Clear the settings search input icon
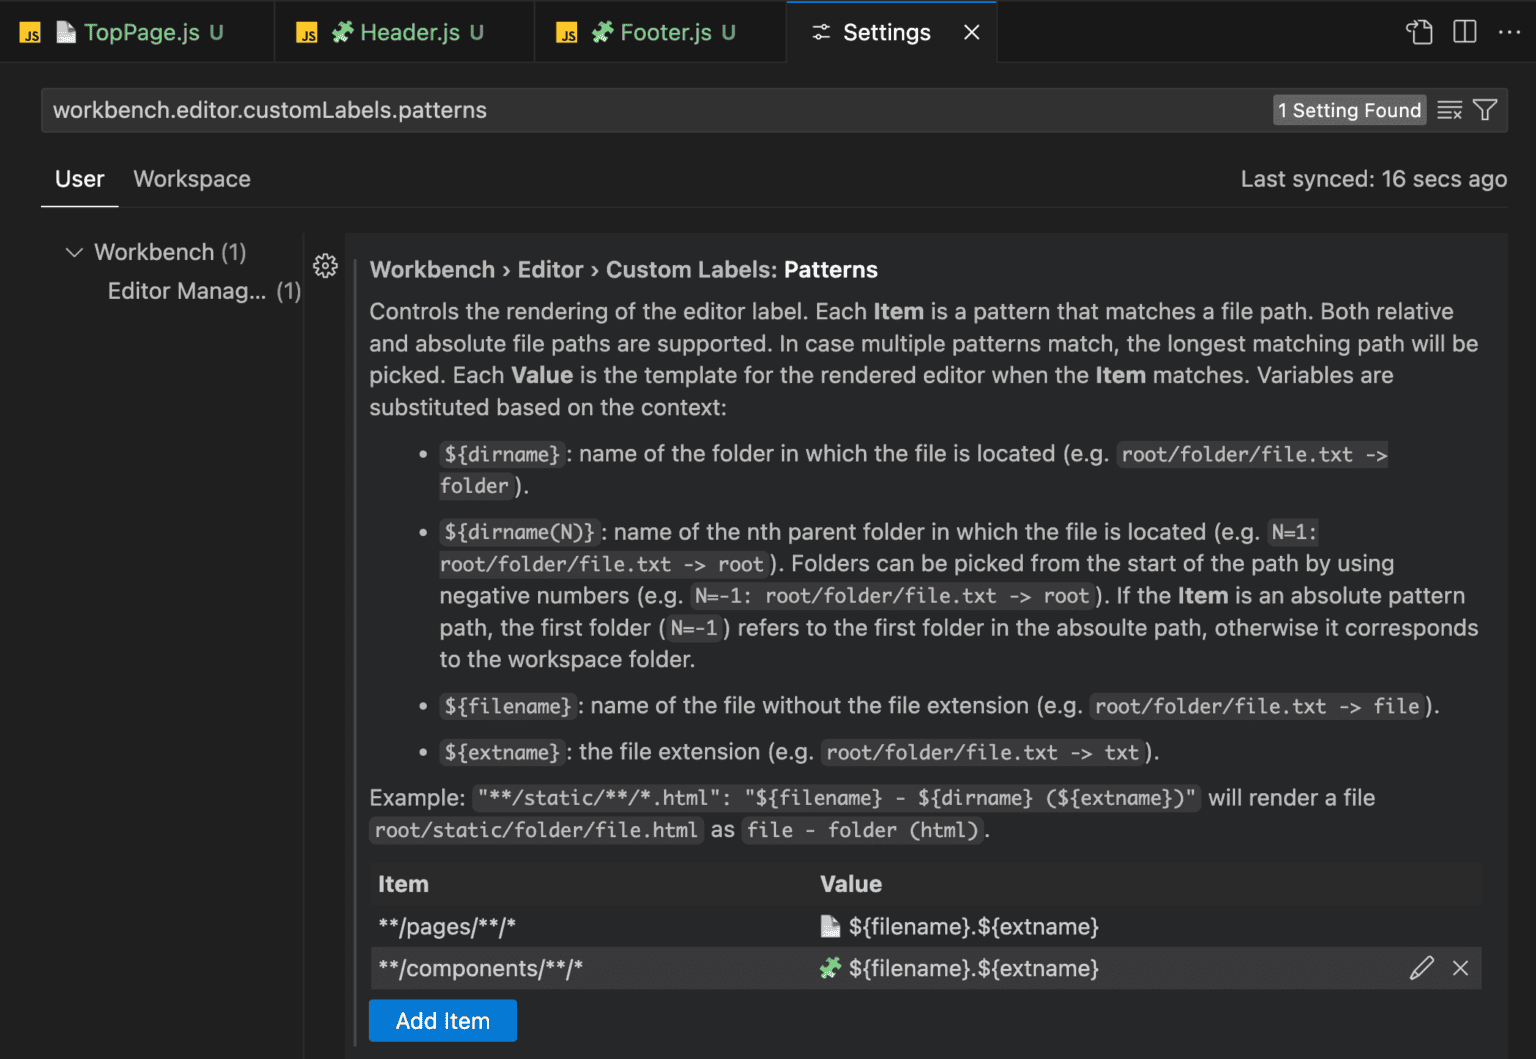The width and height of the screenshot is (1536, 1059). pyautogui.click(x=1449, y=110)
